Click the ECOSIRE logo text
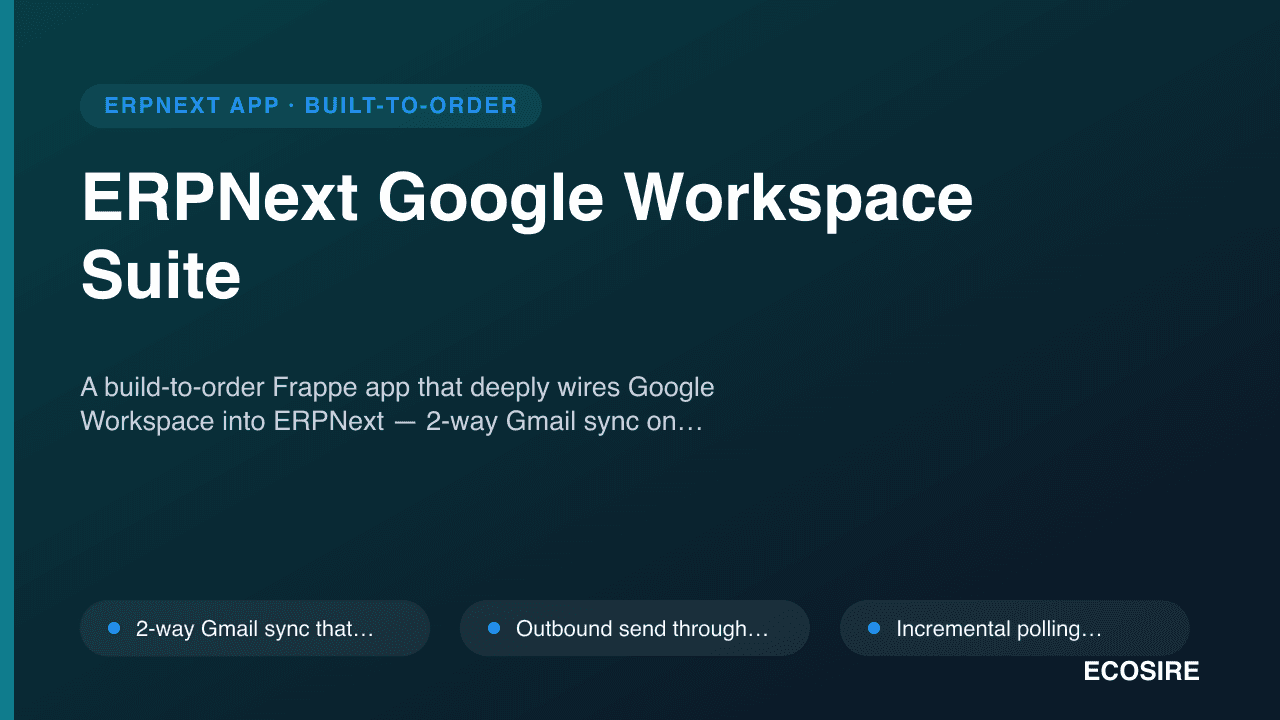This screenshot has width=1280, height=720. 1141,672
